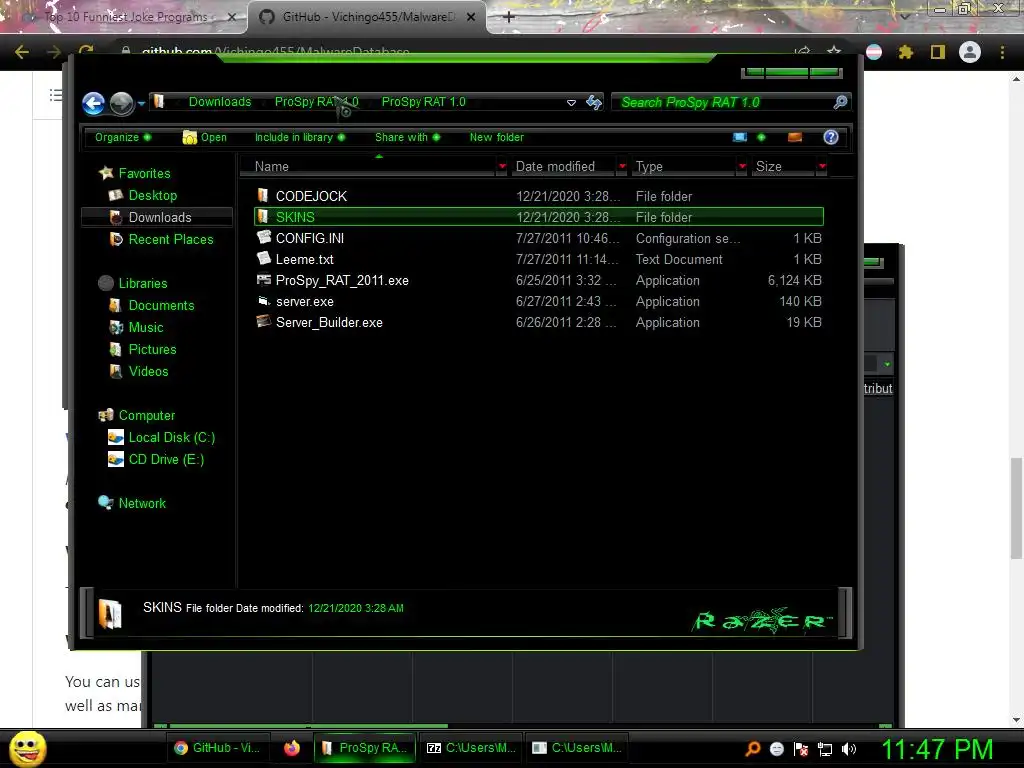This screenshot has width=1024, height=768.
Task: Click the Leeme.txt document icon
Action: click(264, 258)
